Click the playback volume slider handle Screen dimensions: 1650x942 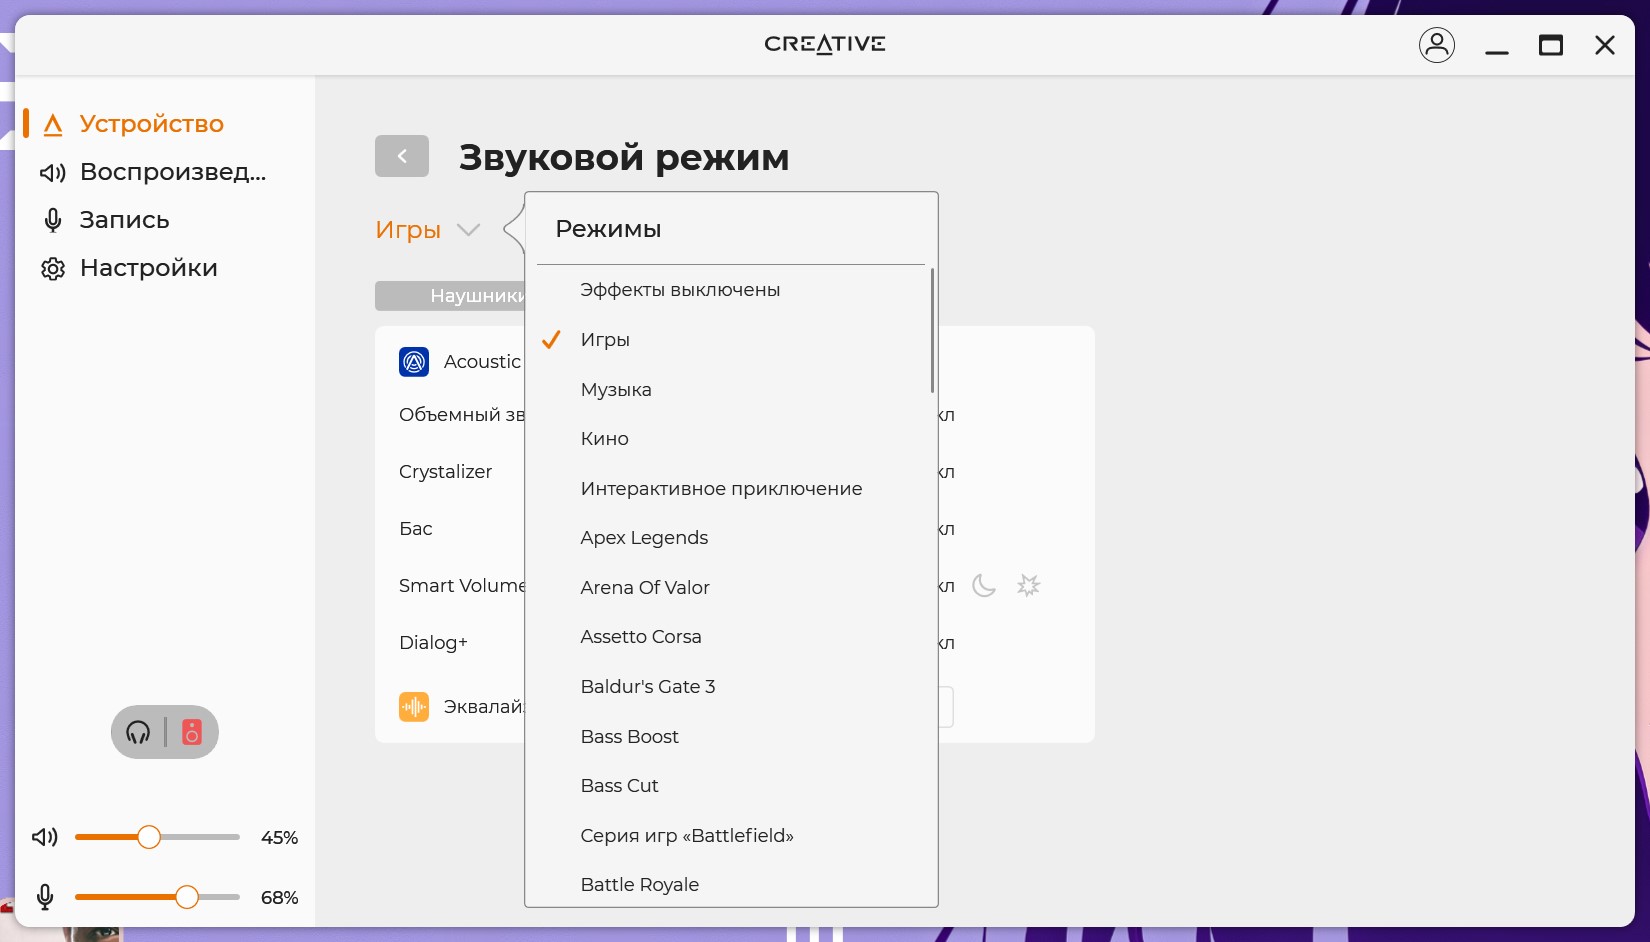tap(149, 837)
